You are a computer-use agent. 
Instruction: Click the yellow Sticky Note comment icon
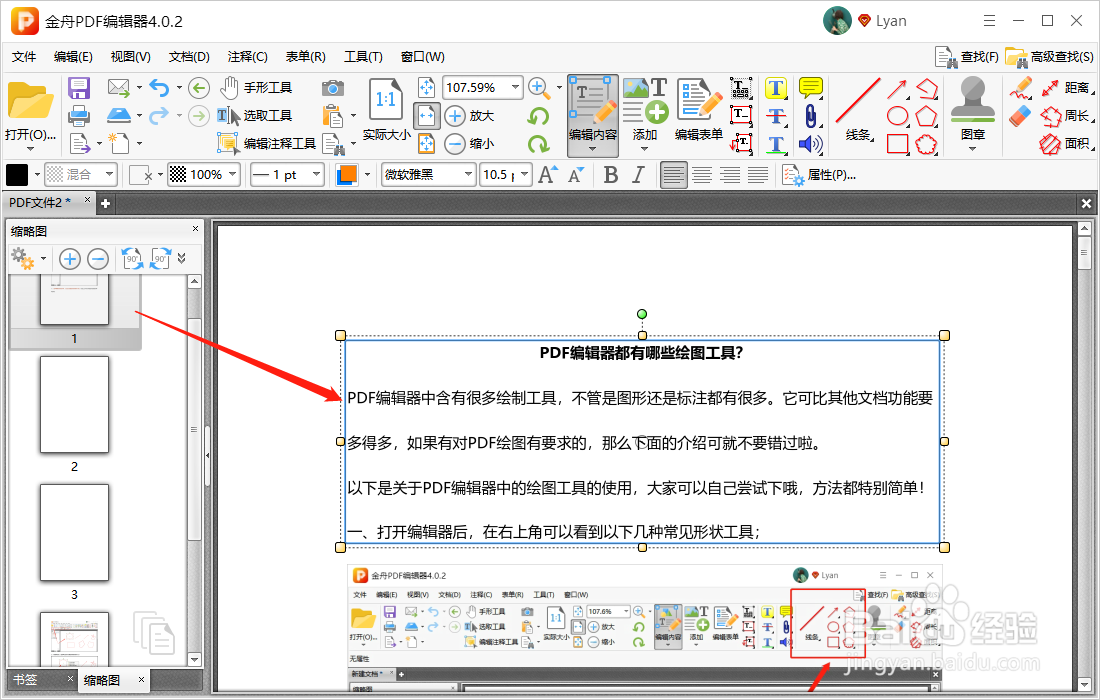coord(810,88)
